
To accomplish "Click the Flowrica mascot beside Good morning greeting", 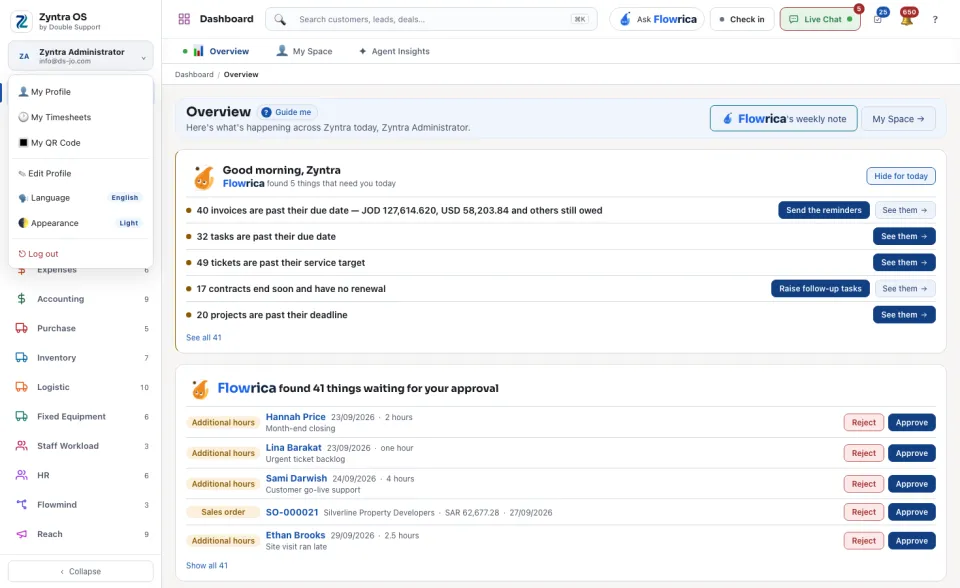I will click(204, 178).
